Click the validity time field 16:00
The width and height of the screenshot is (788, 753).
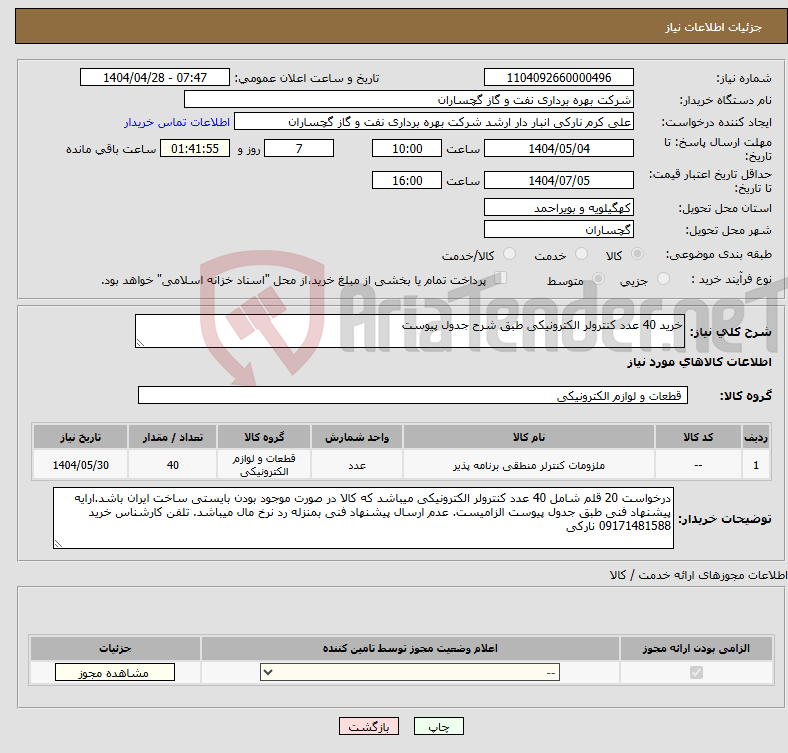pos(407,180)
